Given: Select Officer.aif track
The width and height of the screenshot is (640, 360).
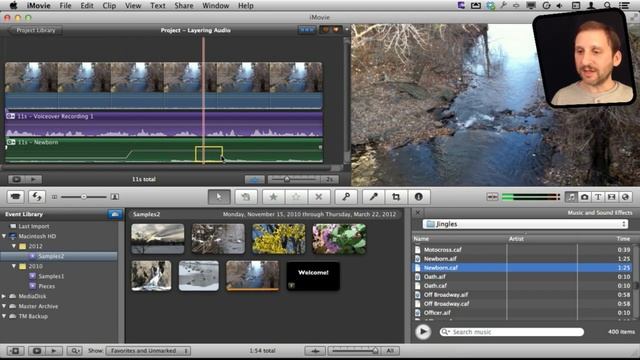Looking at the screenshot, I should (522, 313).
